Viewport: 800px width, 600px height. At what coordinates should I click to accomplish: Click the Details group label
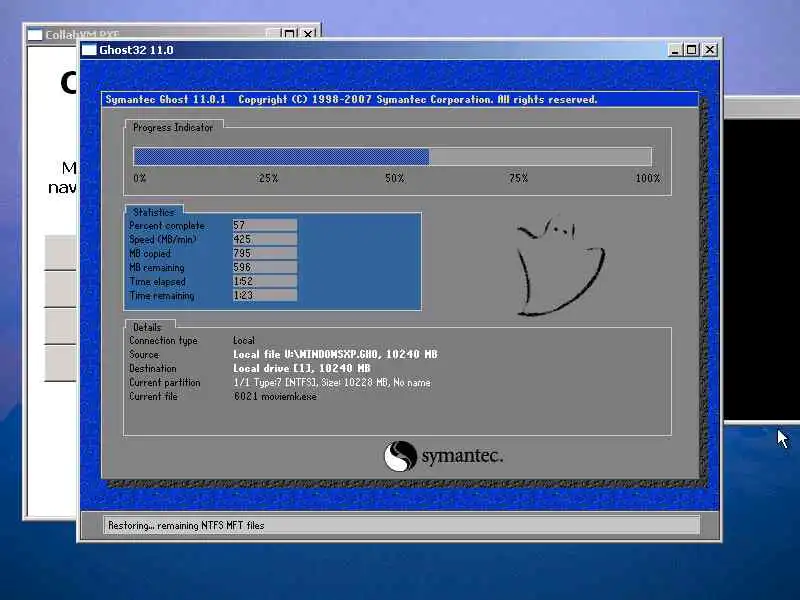pos(147,327)
